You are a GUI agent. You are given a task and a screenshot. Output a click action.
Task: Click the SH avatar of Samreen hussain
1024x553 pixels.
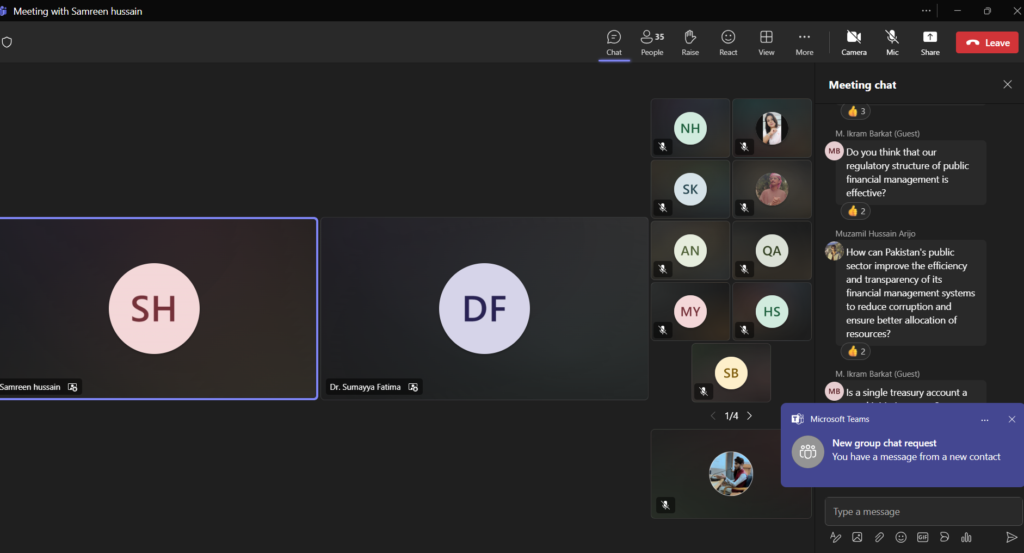tap(154, 308)
